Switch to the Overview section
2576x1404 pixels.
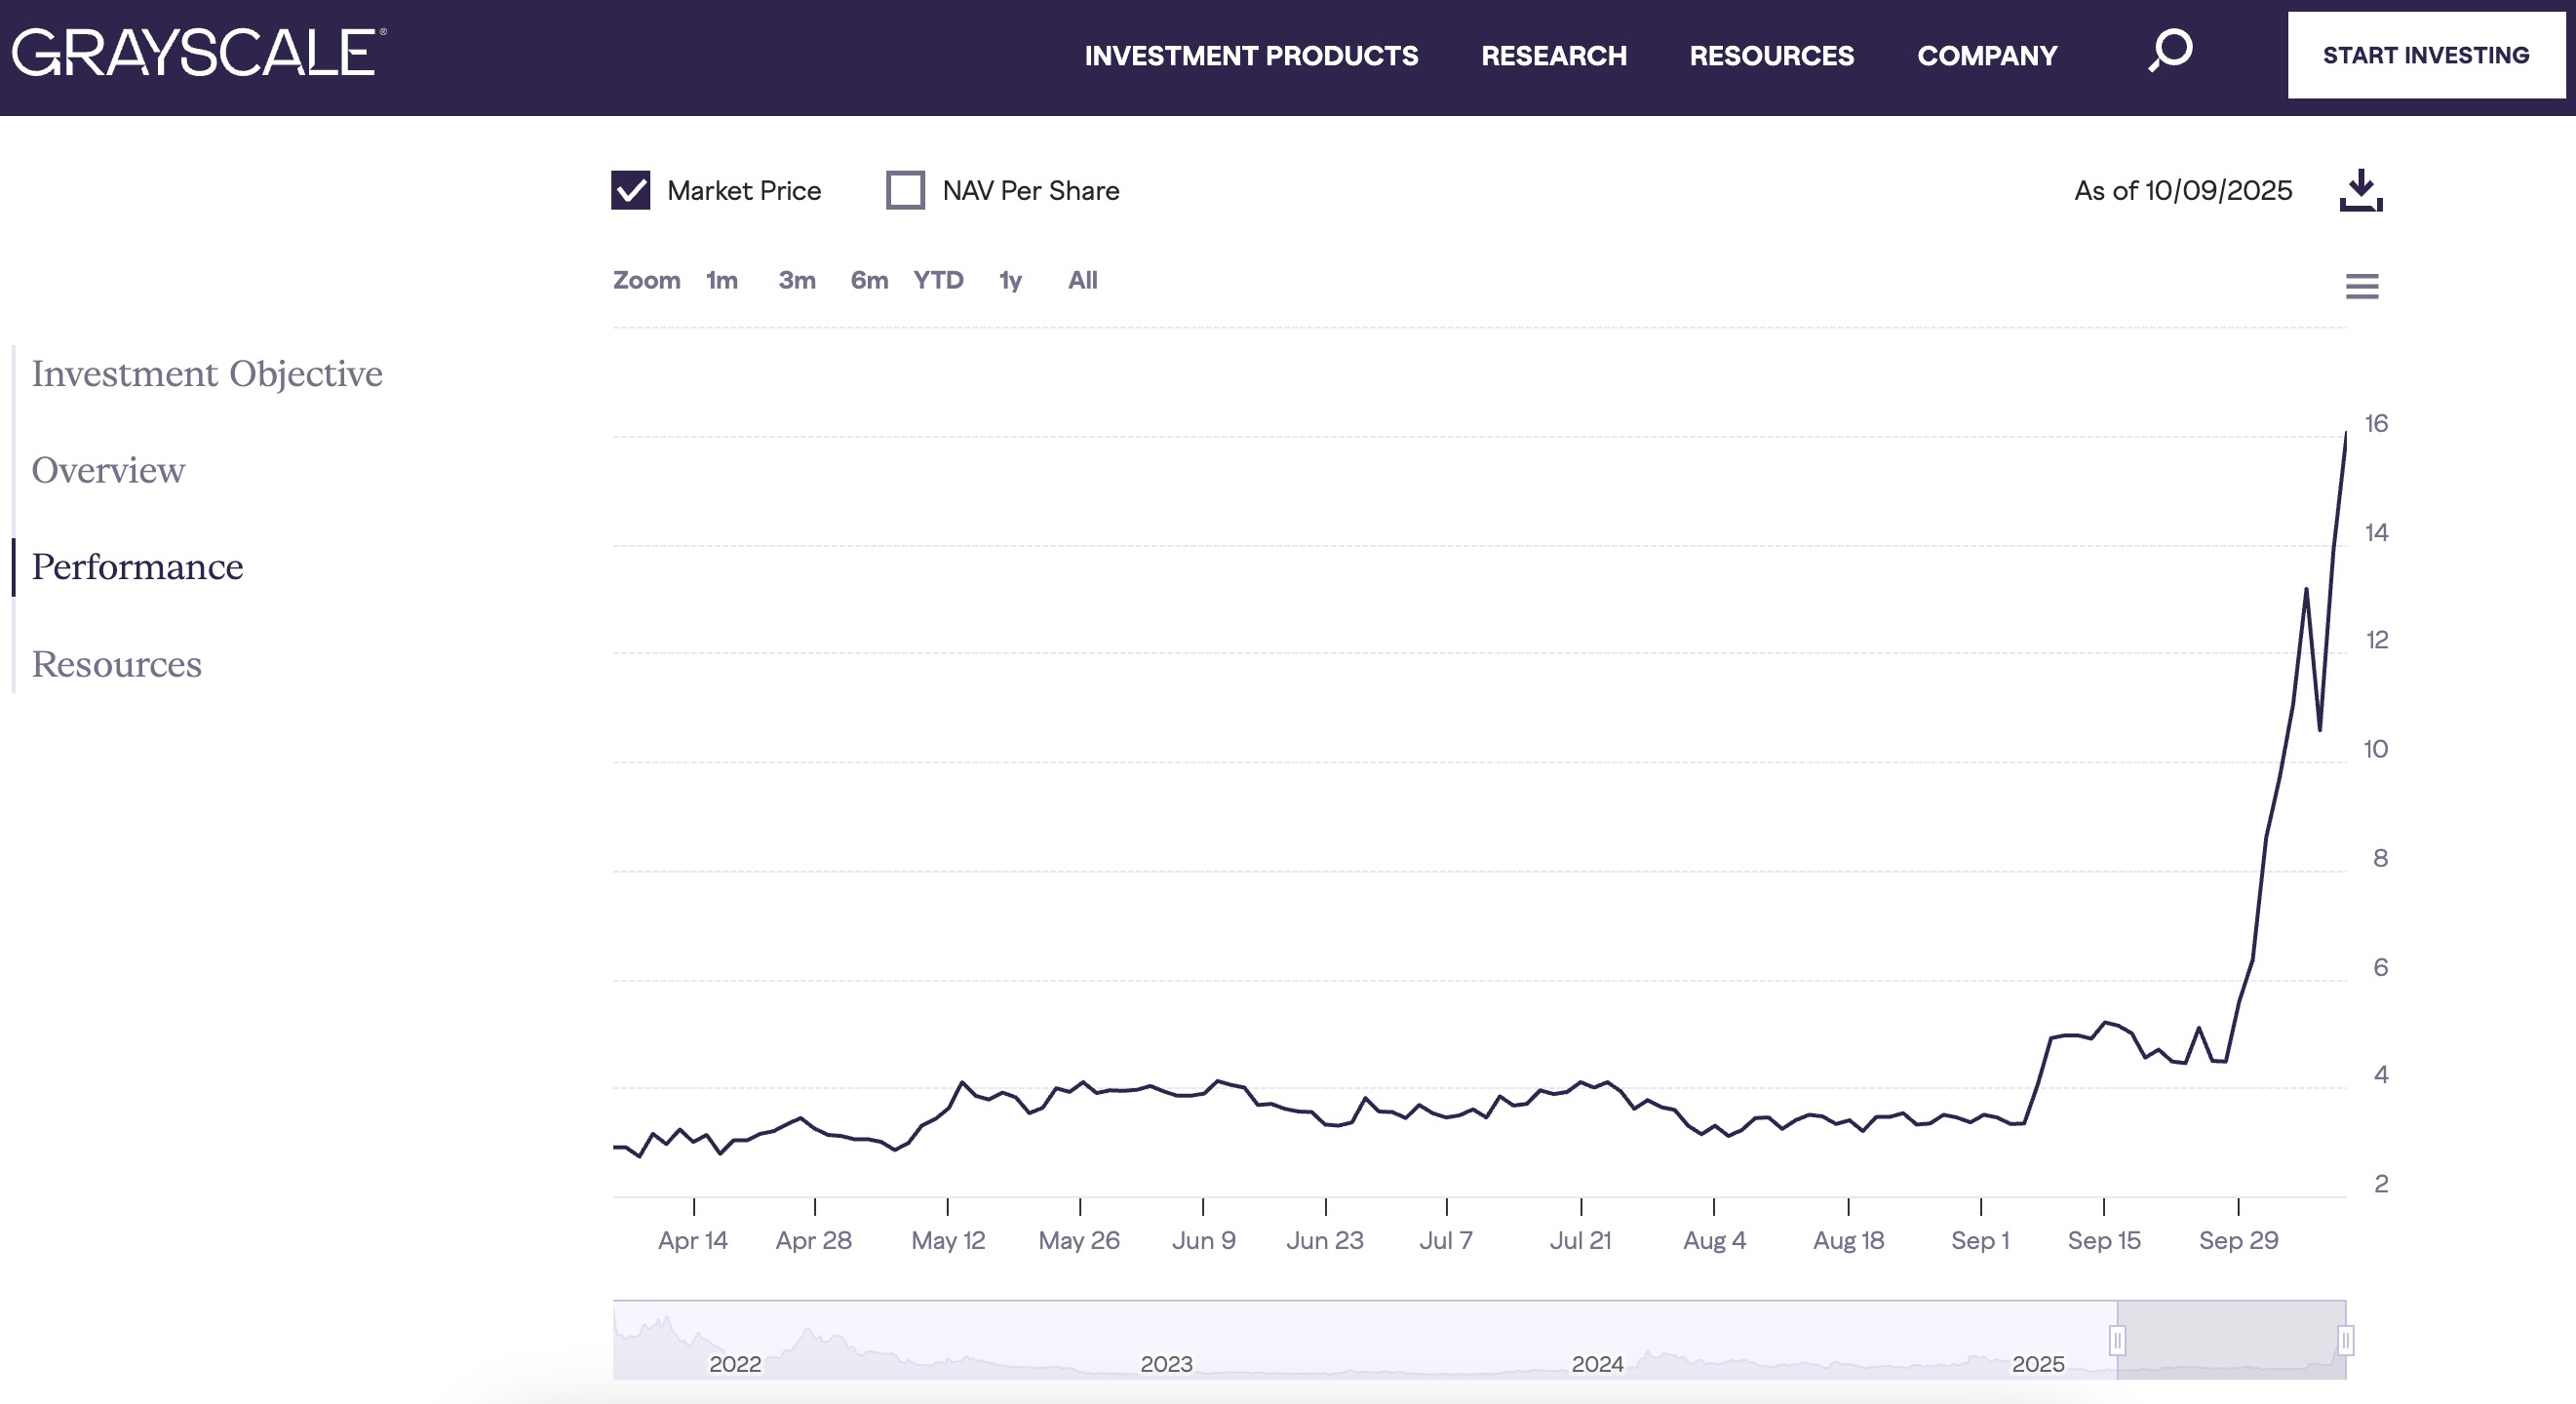tap(107, 469)
